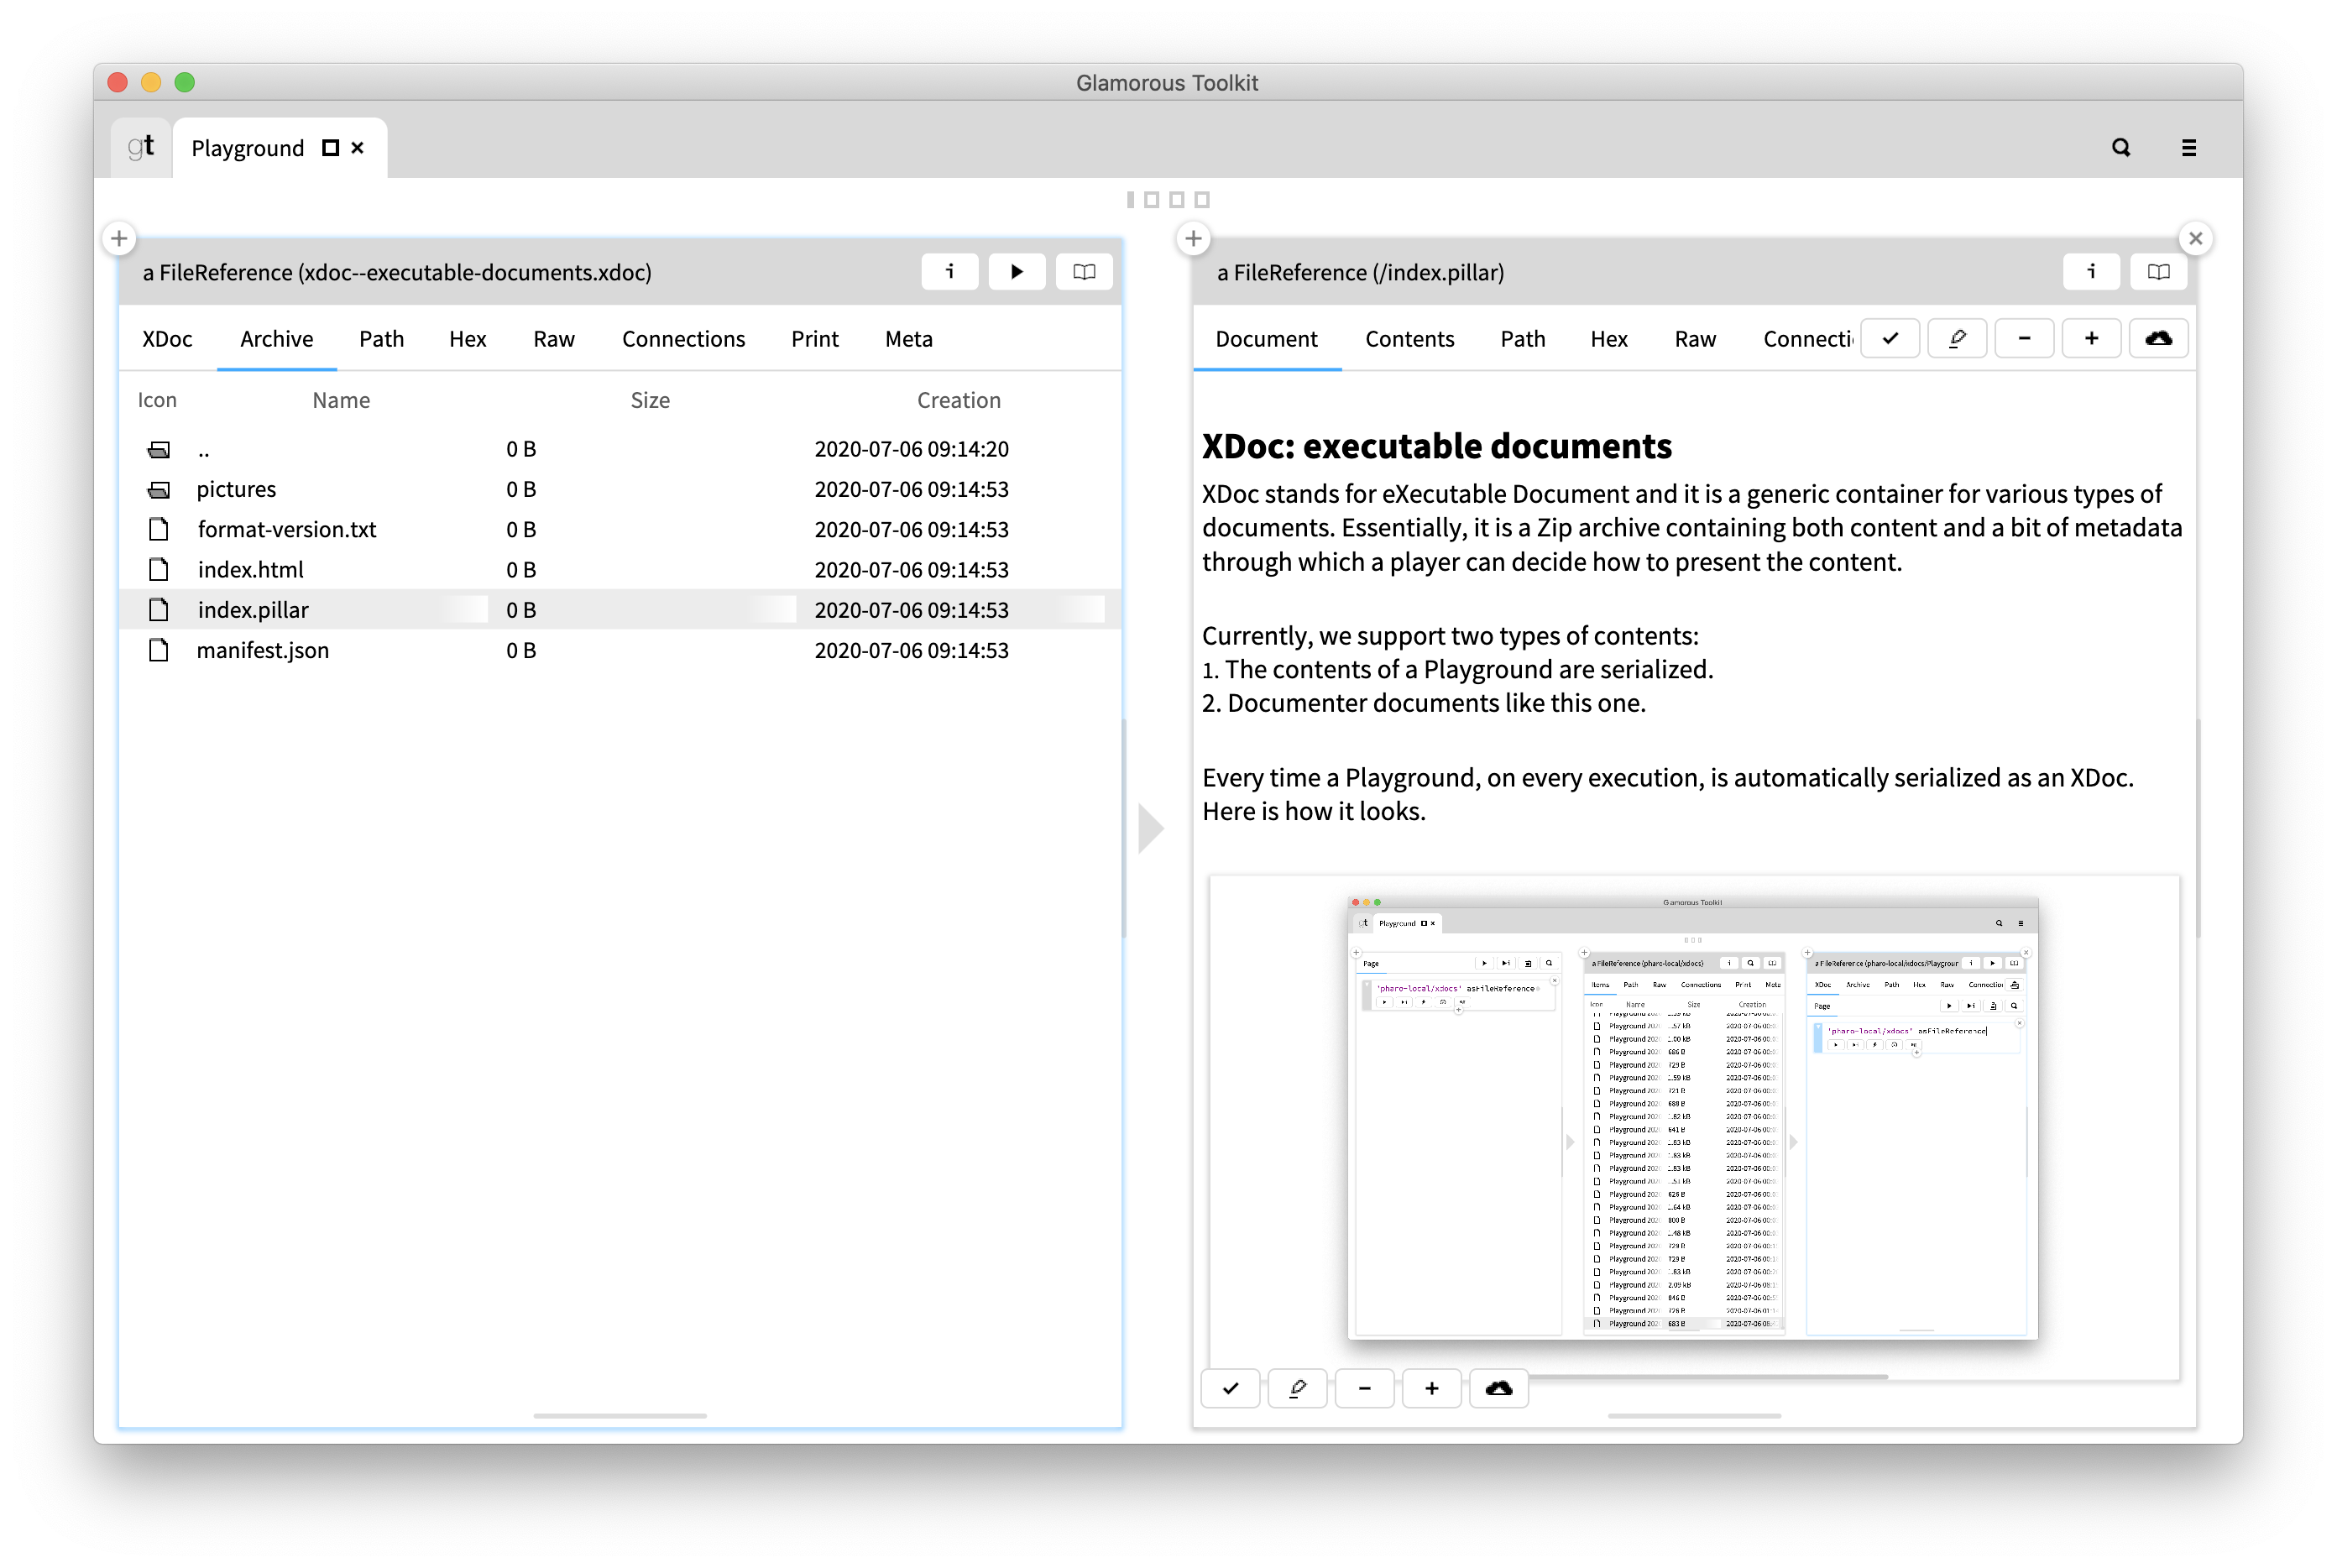The image size is (2337, 1568).
Task: Select the manifest.json row
Action: (620, 650)
